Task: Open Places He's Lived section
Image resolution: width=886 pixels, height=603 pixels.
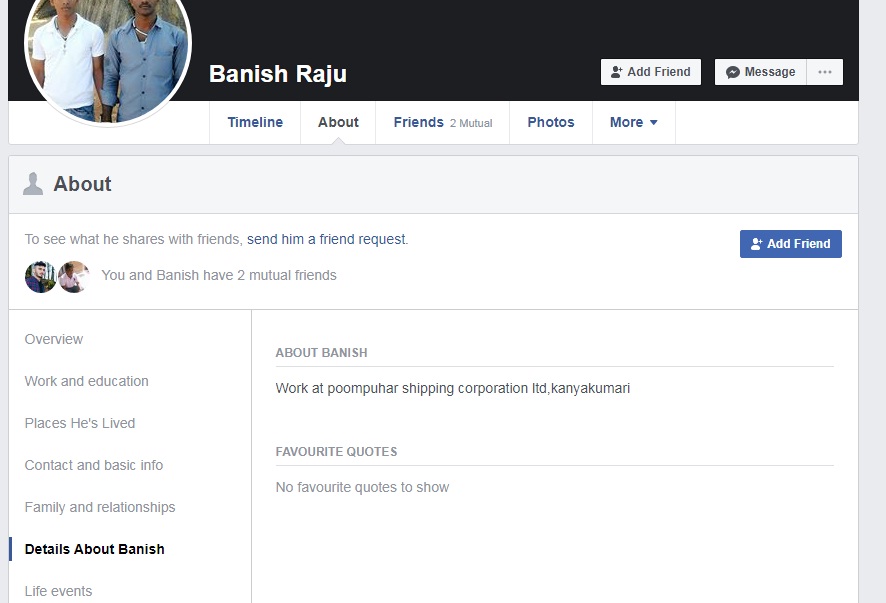Action: [x=80, y=423]
